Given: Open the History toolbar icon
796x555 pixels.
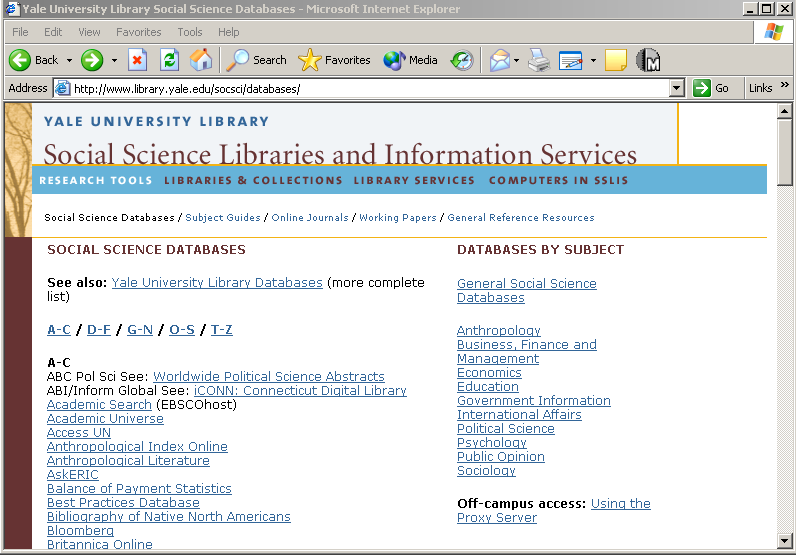Looking at the screenshot, I should tap(461, 60).
